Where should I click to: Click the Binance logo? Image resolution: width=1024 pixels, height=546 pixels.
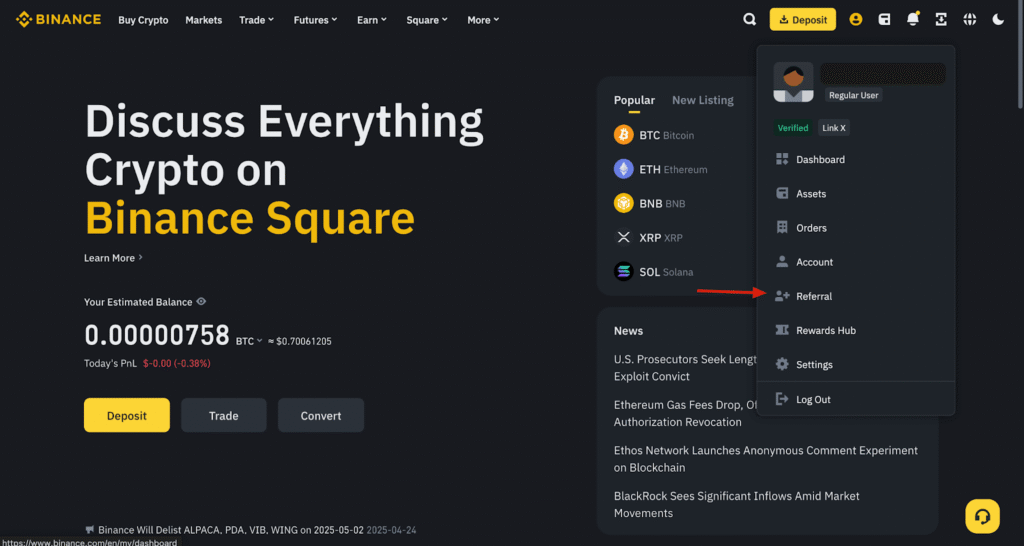click(58, 19)
